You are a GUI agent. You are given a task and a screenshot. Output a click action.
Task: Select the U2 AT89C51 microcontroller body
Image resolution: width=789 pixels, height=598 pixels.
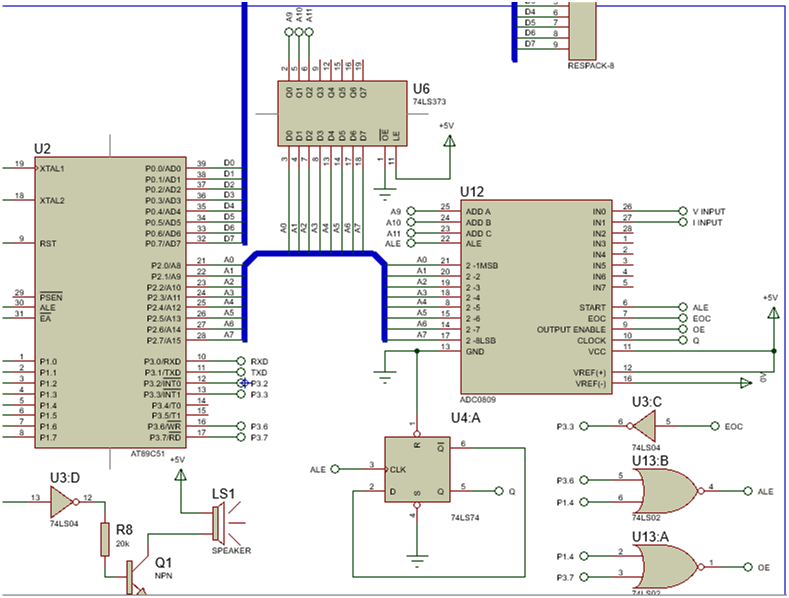coord(110,302)
